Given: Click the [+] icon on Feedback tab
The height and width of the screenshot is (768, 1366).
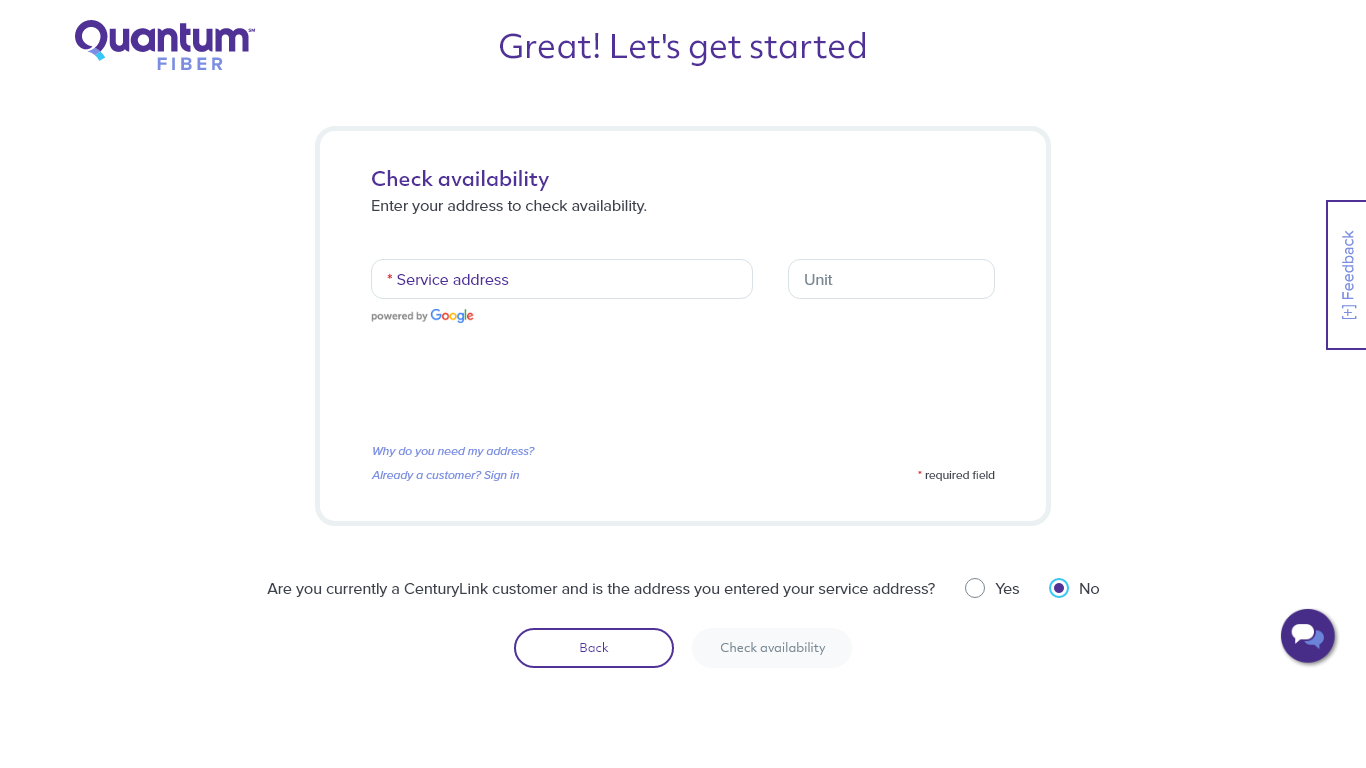Looking at the screenshot, I should [1348, 311].
